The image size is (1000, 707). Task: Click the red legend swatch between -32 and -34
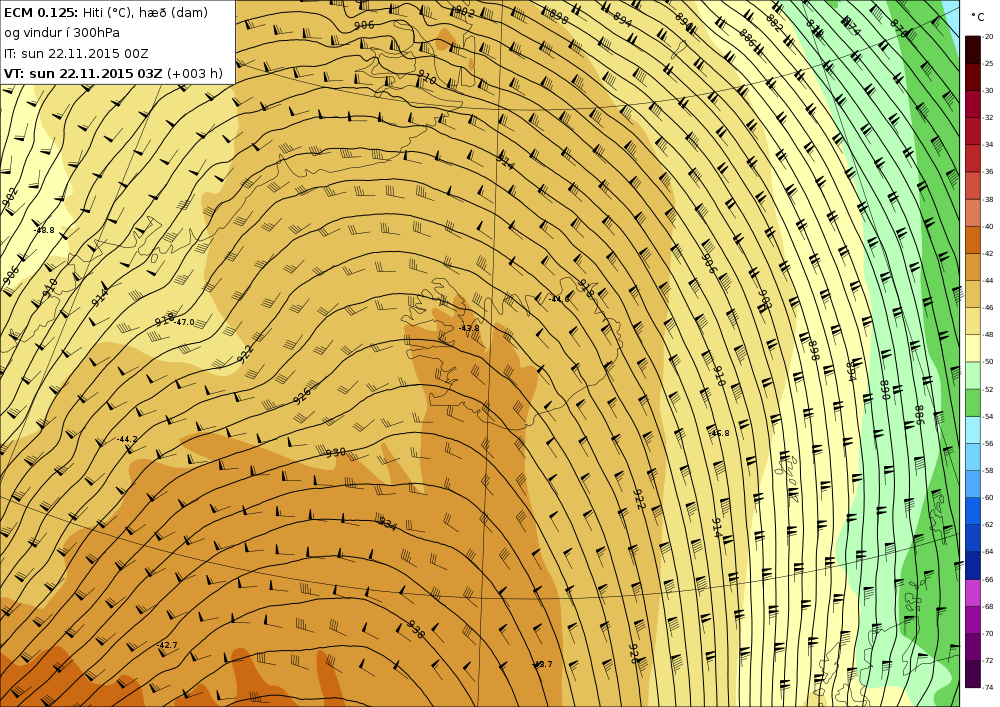pos(973,131)
